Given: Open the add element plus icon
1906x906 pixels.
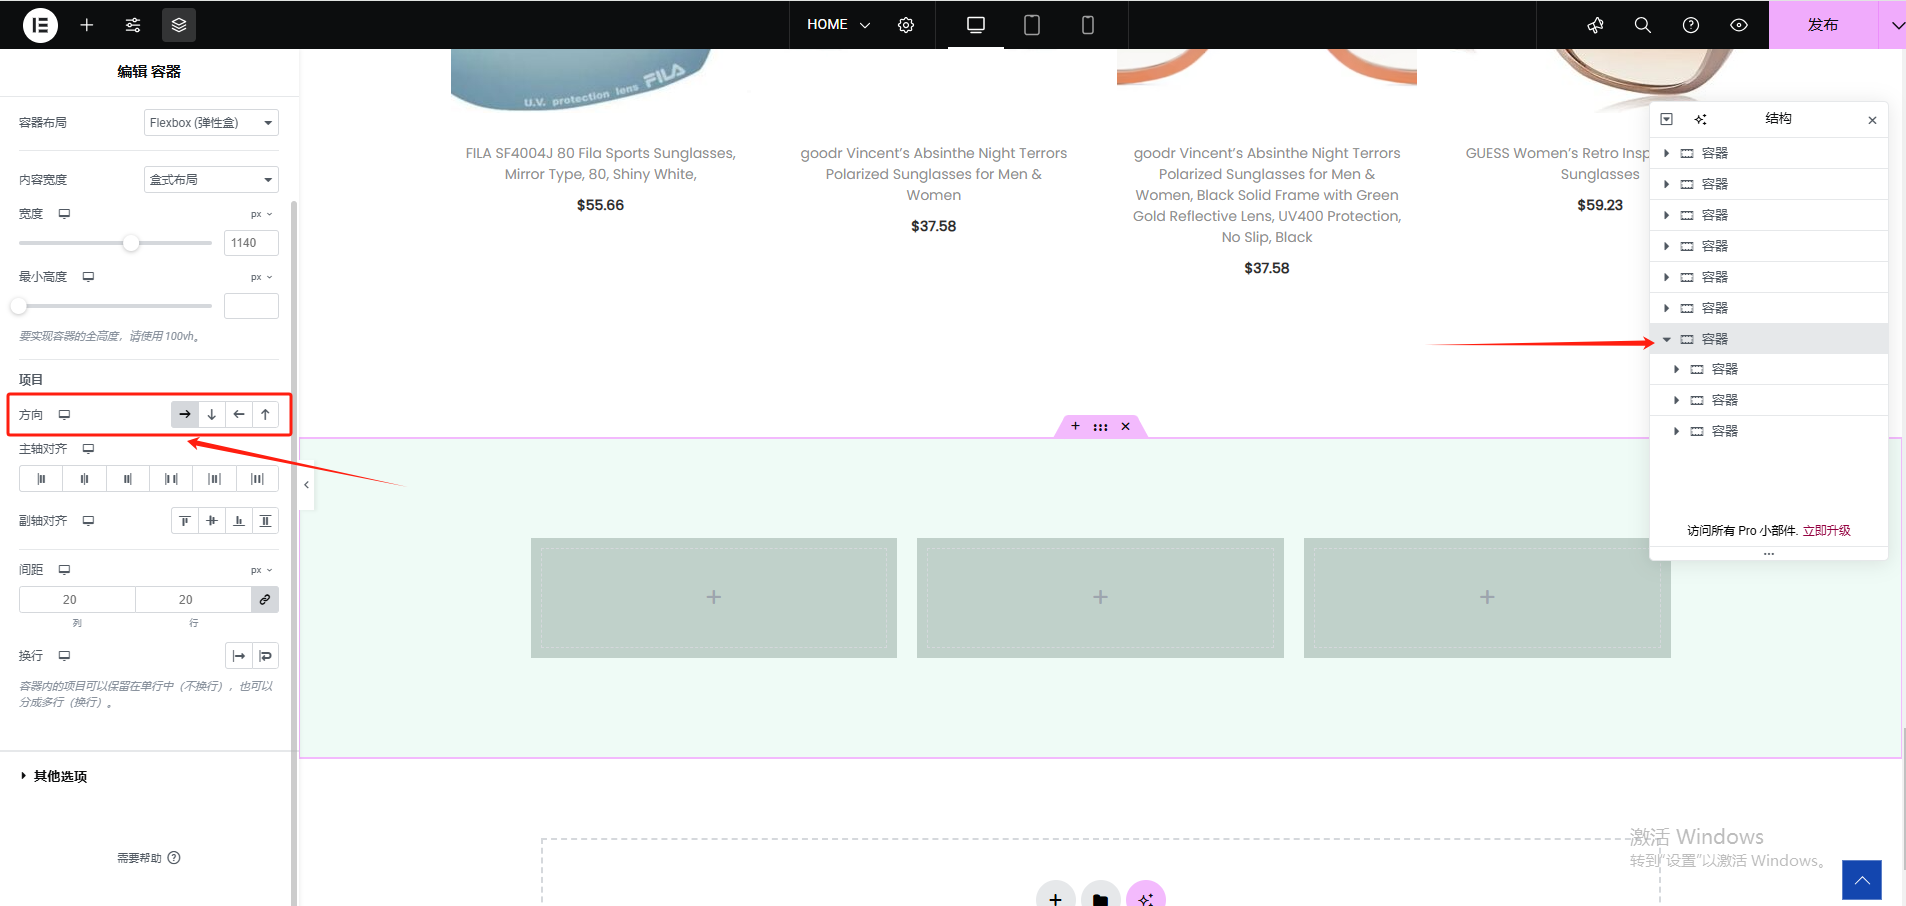Looking at the screenshot, I should pos(87,25).
